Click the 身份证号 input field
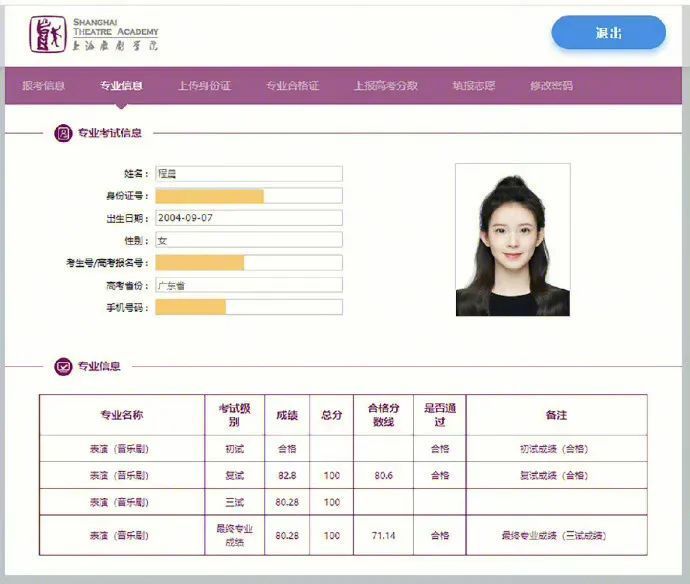The width and height of the screenshot is (690, 584). [248, 196]
